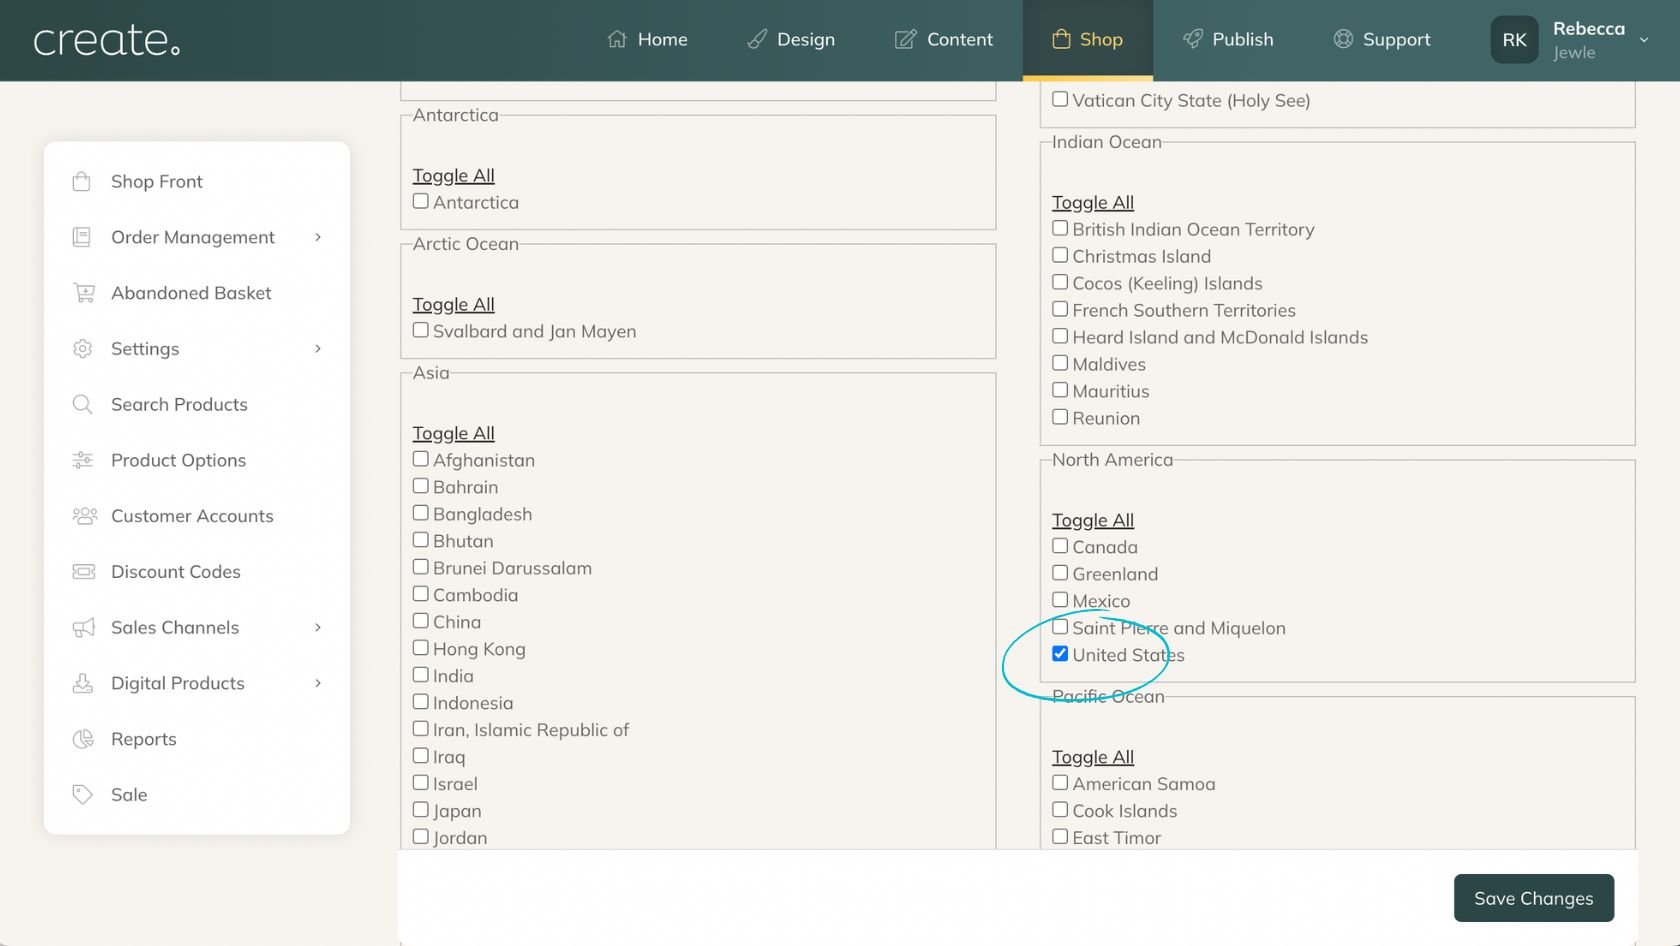The image size is (1680, 946).
Task: Click the Support lifebuoy icon in top nav
Action: pyautogui.click(x=1343, y=39)
